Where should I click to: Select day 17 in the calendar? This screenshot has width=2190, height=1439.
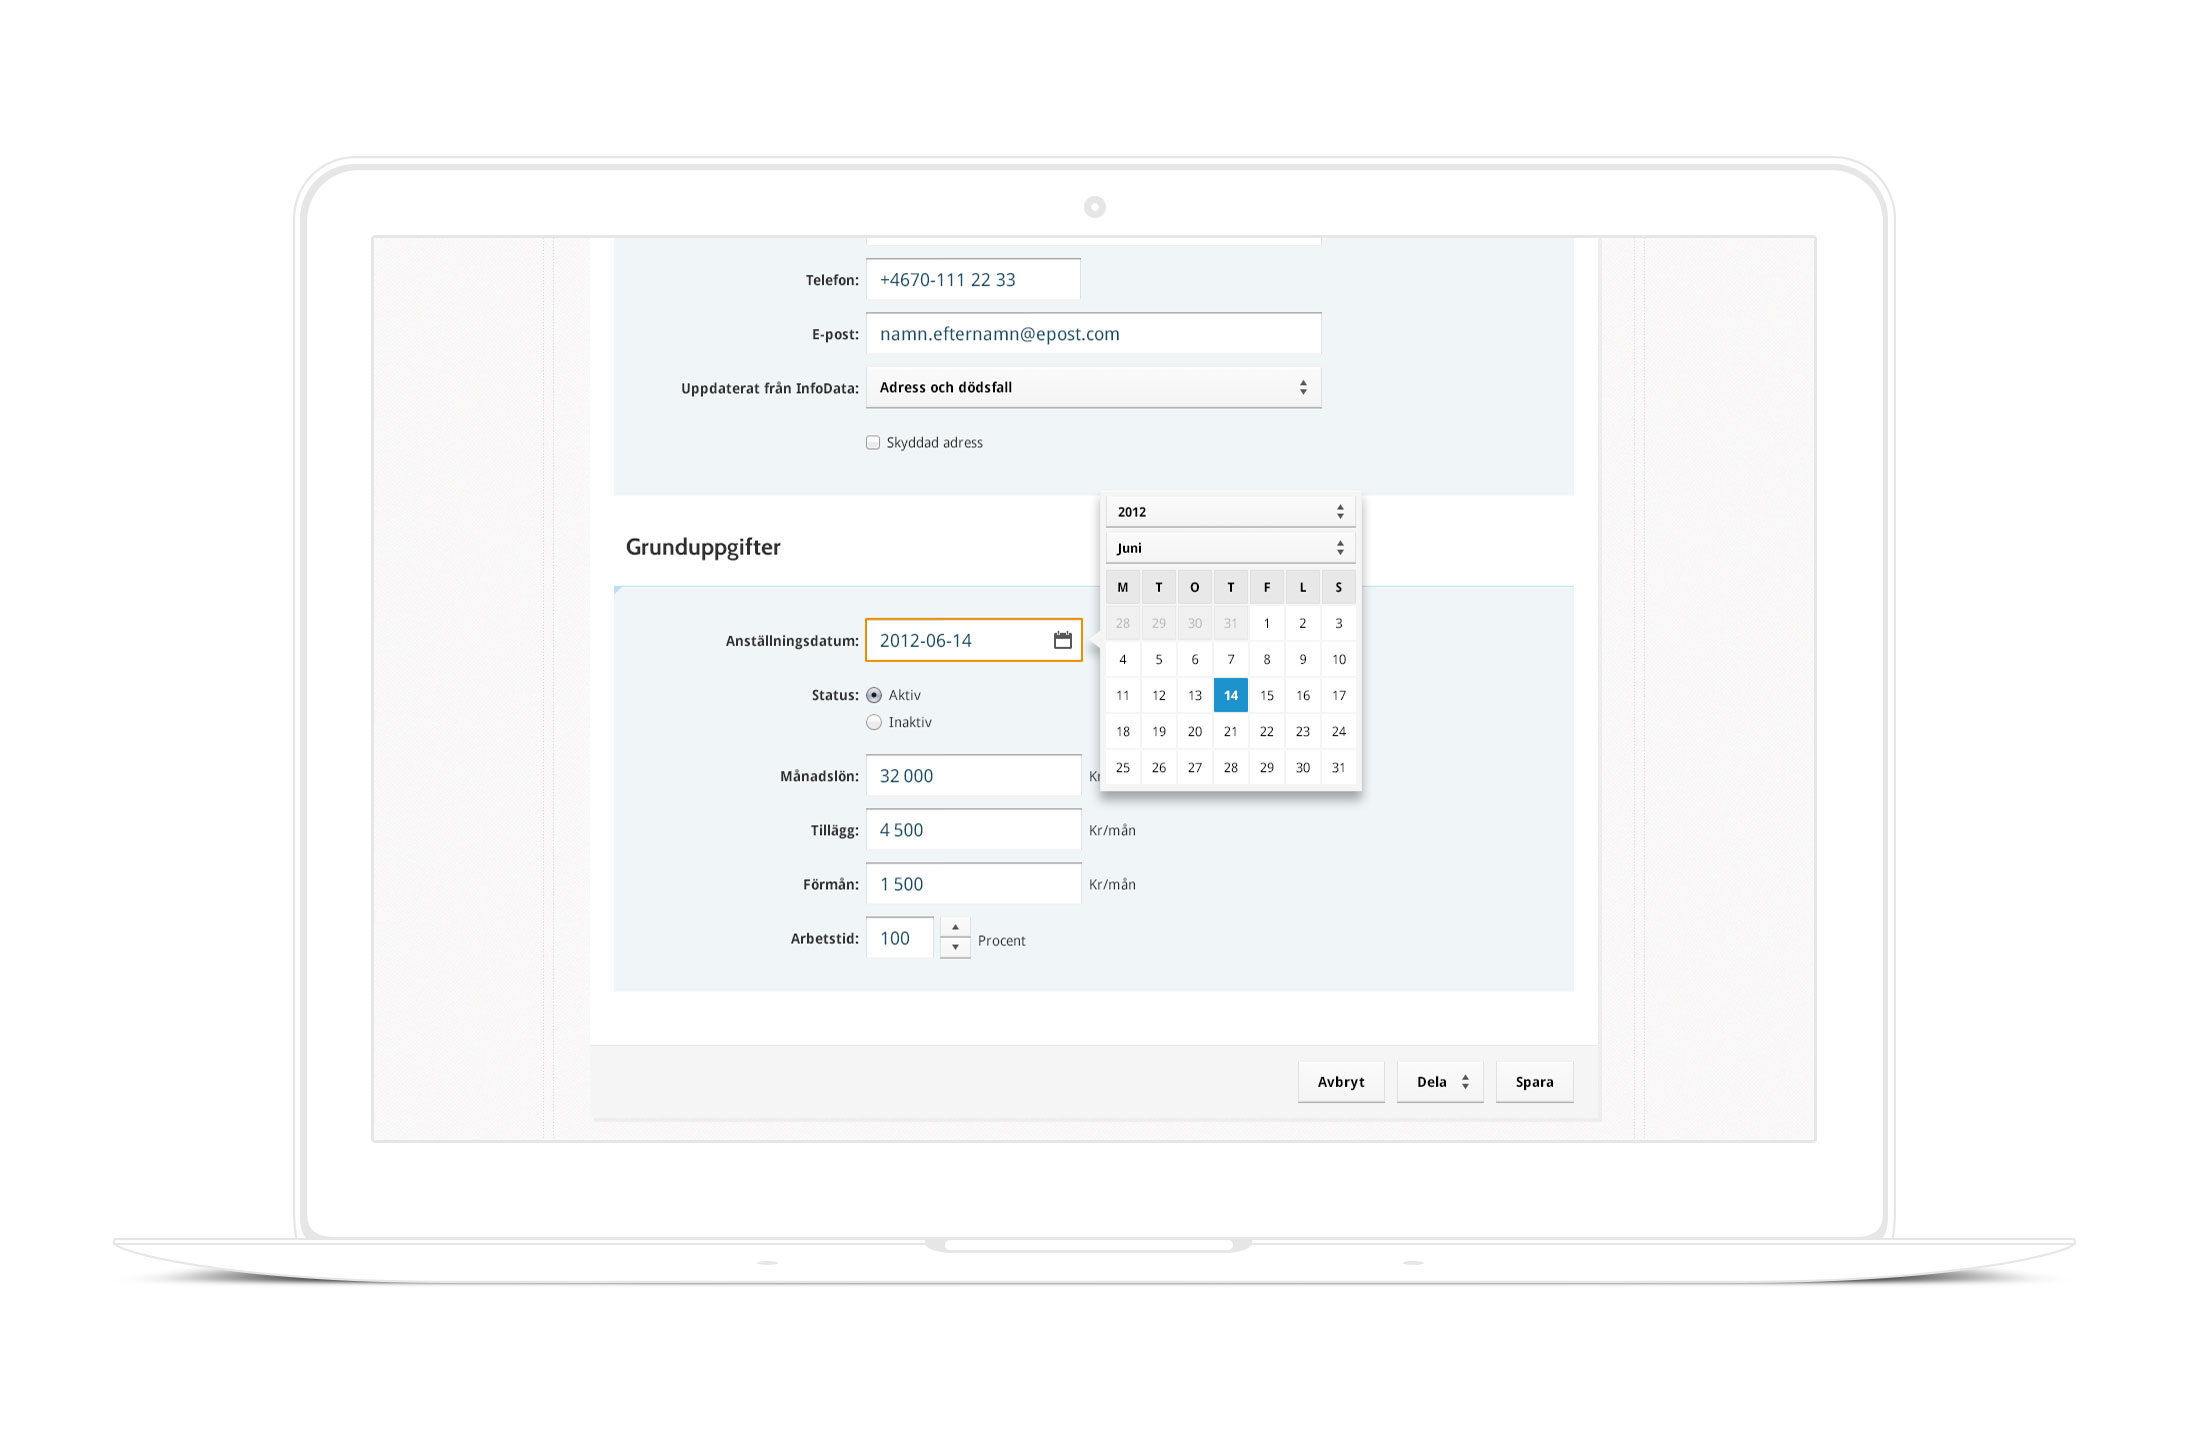pos(1338,695)
